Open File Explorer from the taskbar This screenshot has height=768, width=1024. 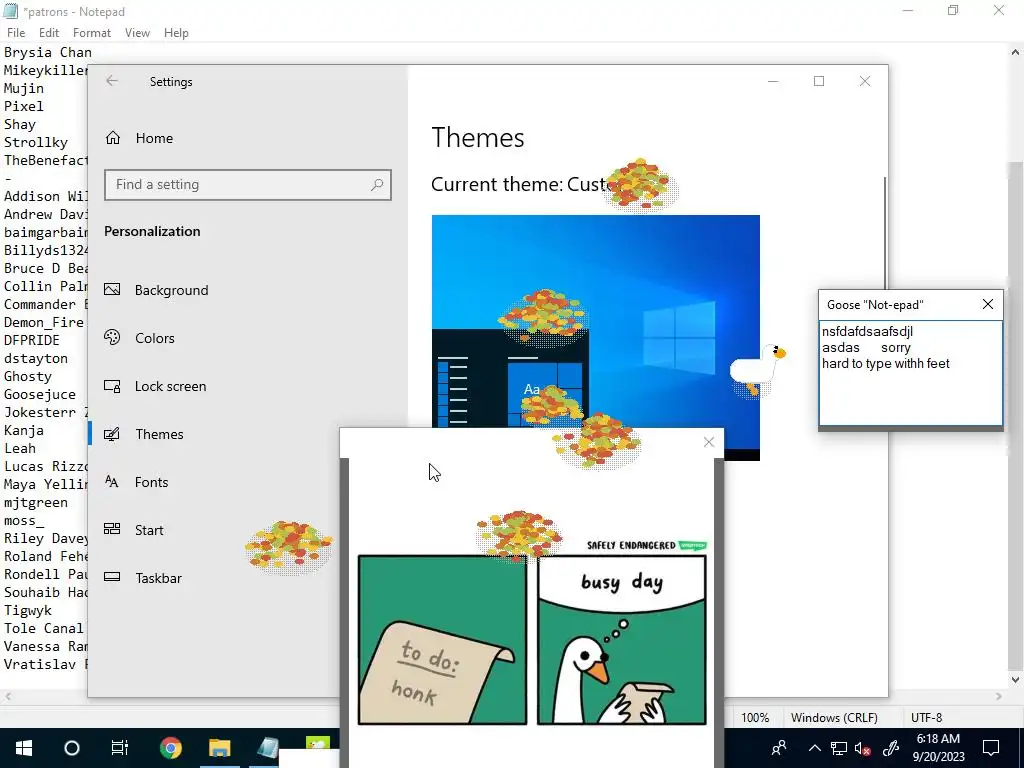coord(220,748)
